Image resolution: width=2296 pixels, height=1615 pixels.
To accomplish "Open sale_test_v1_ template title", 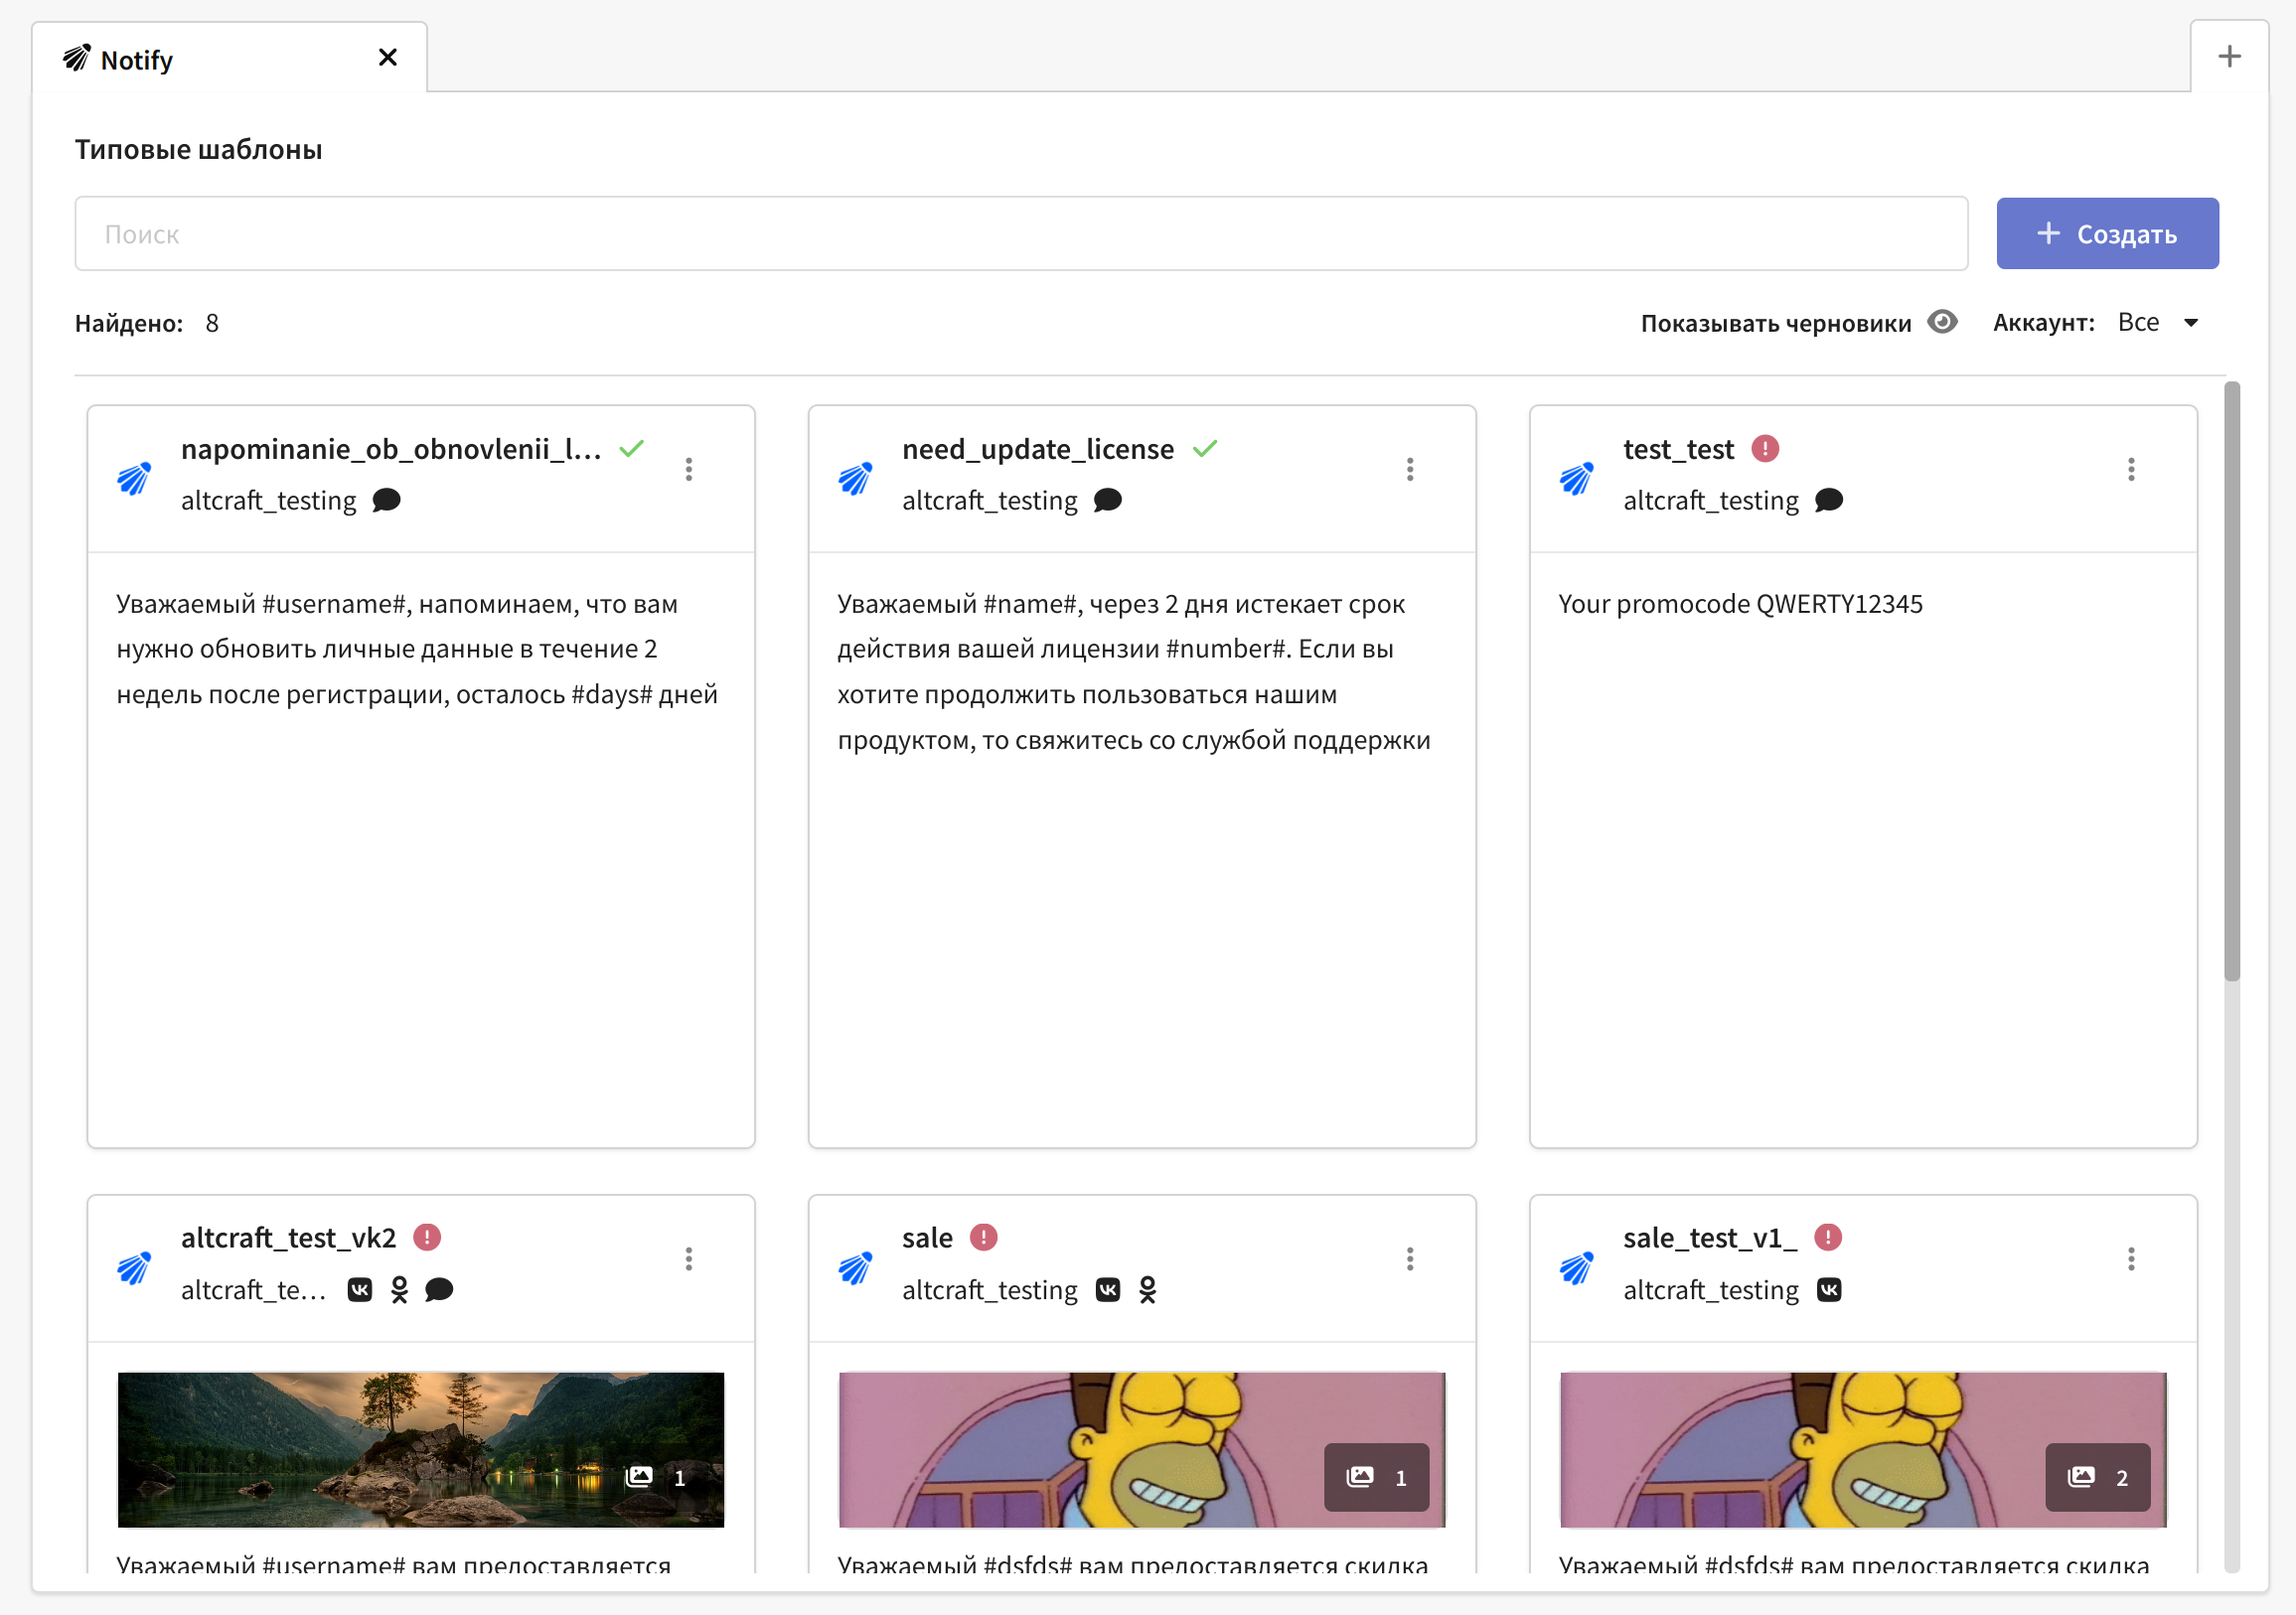I will point(1709,1238).
